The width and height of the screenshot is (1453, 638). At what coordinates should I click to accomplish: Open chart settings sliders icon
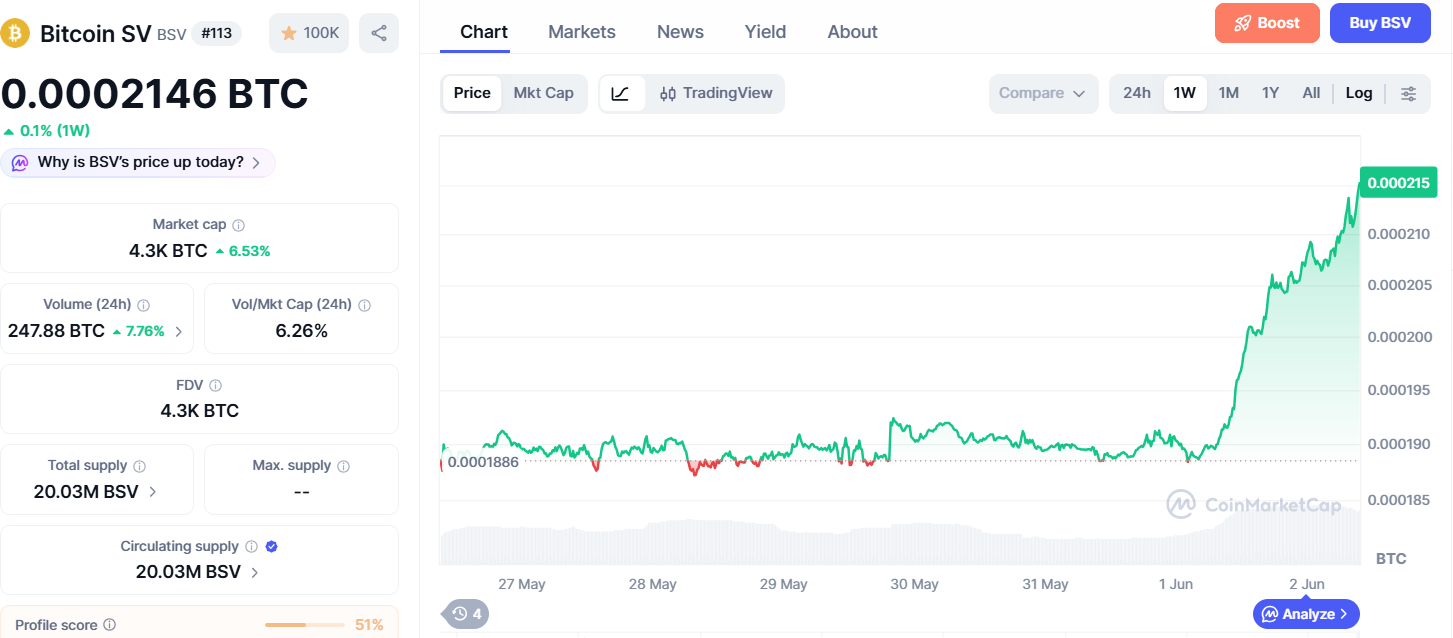(x=1408, y=93)
